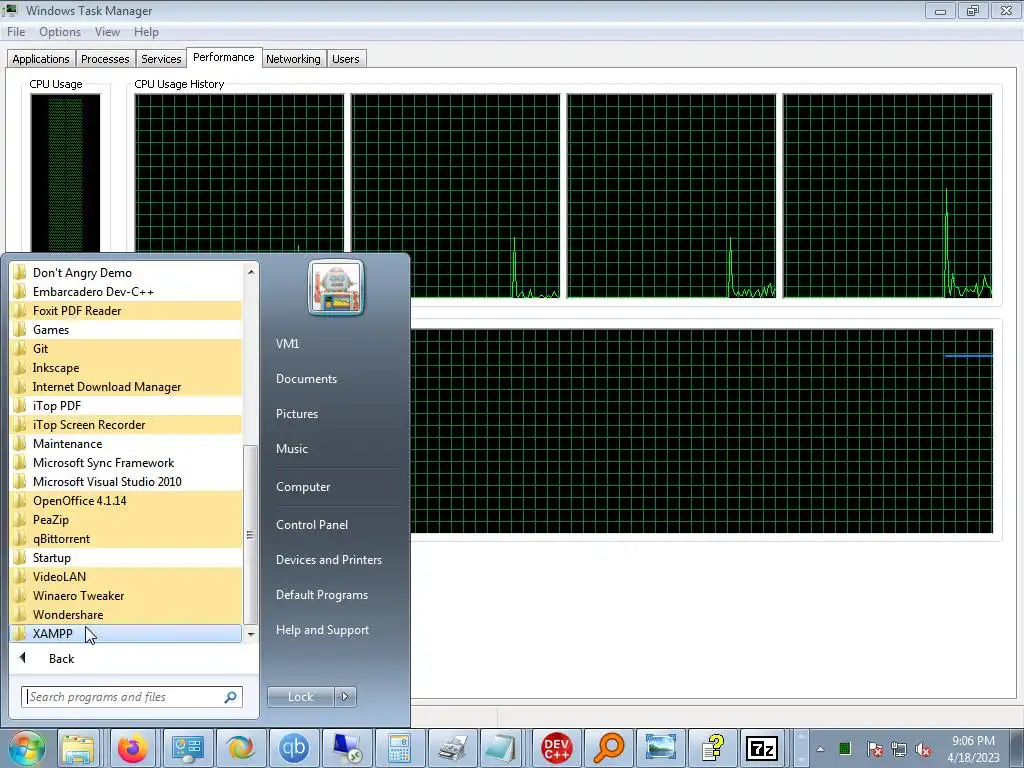The image size is (1024, 768).
Task: Open the Control Panel taskbar icon
Action: 187,748
